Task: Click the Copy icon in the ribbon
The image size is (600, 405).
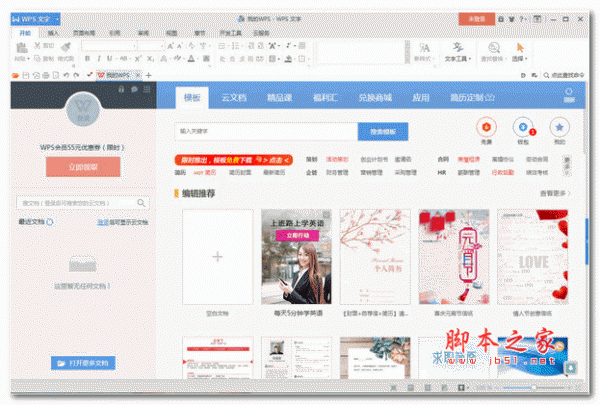Action: [38, 59]
